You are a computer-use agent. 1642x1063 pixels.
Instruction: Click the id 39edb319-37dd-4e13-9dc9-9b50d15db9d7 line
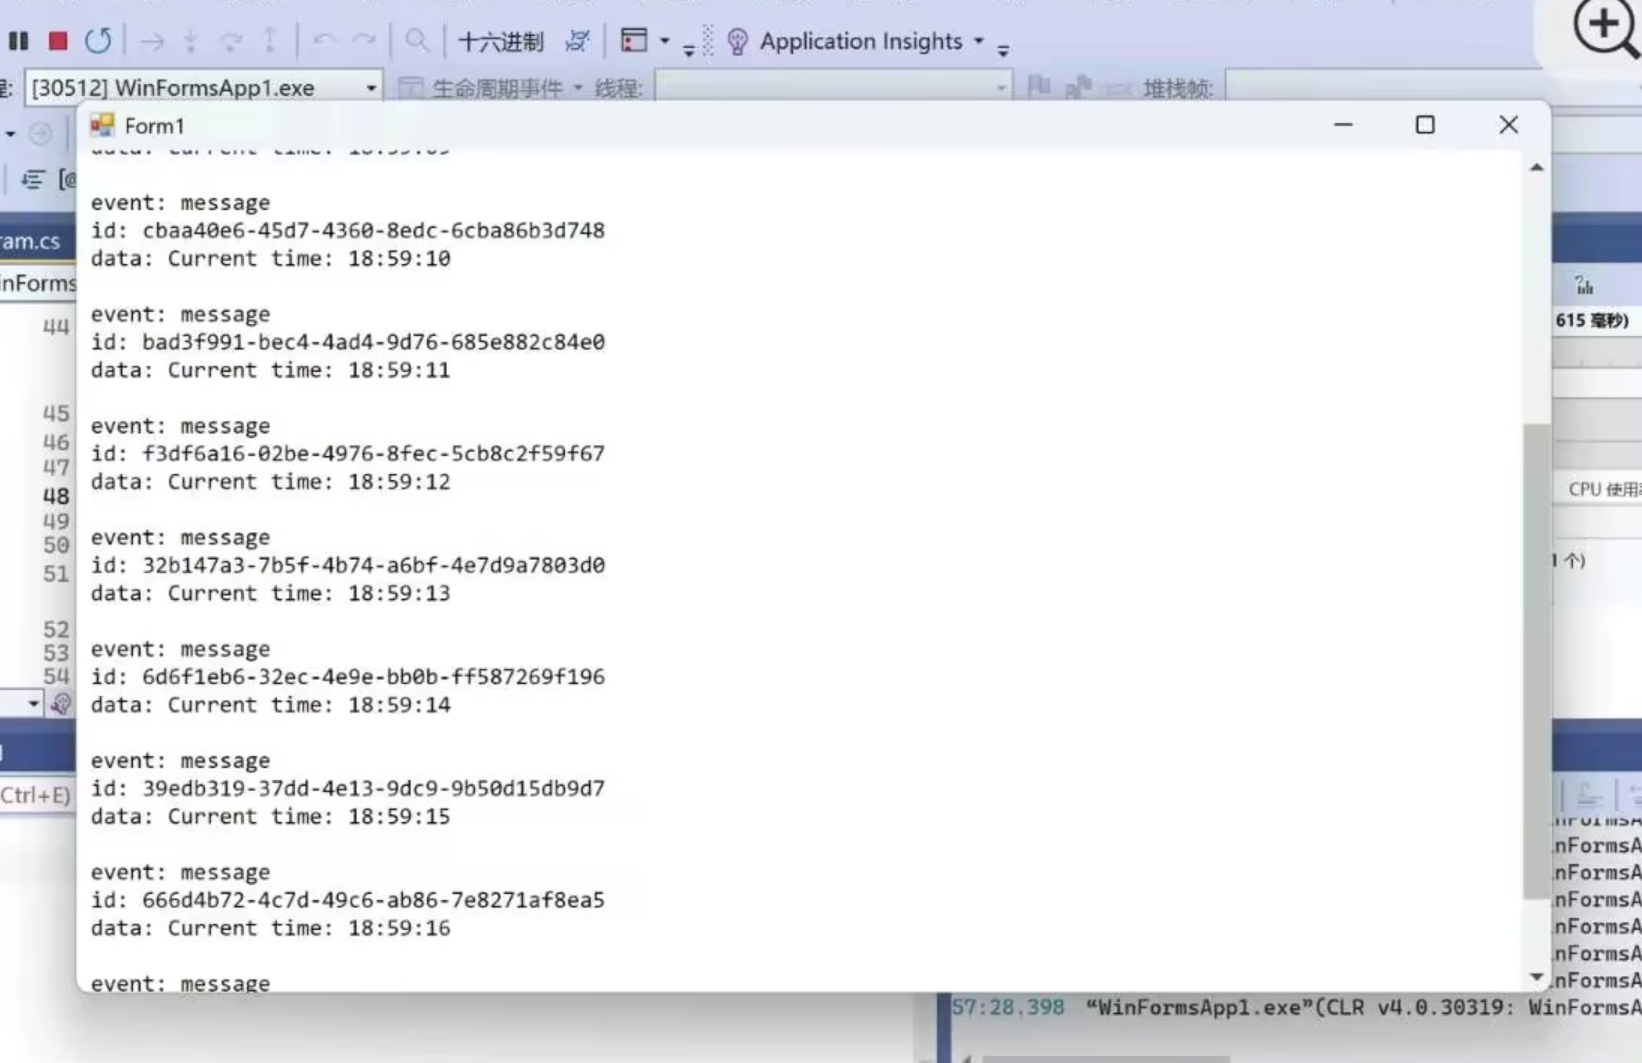348,789
